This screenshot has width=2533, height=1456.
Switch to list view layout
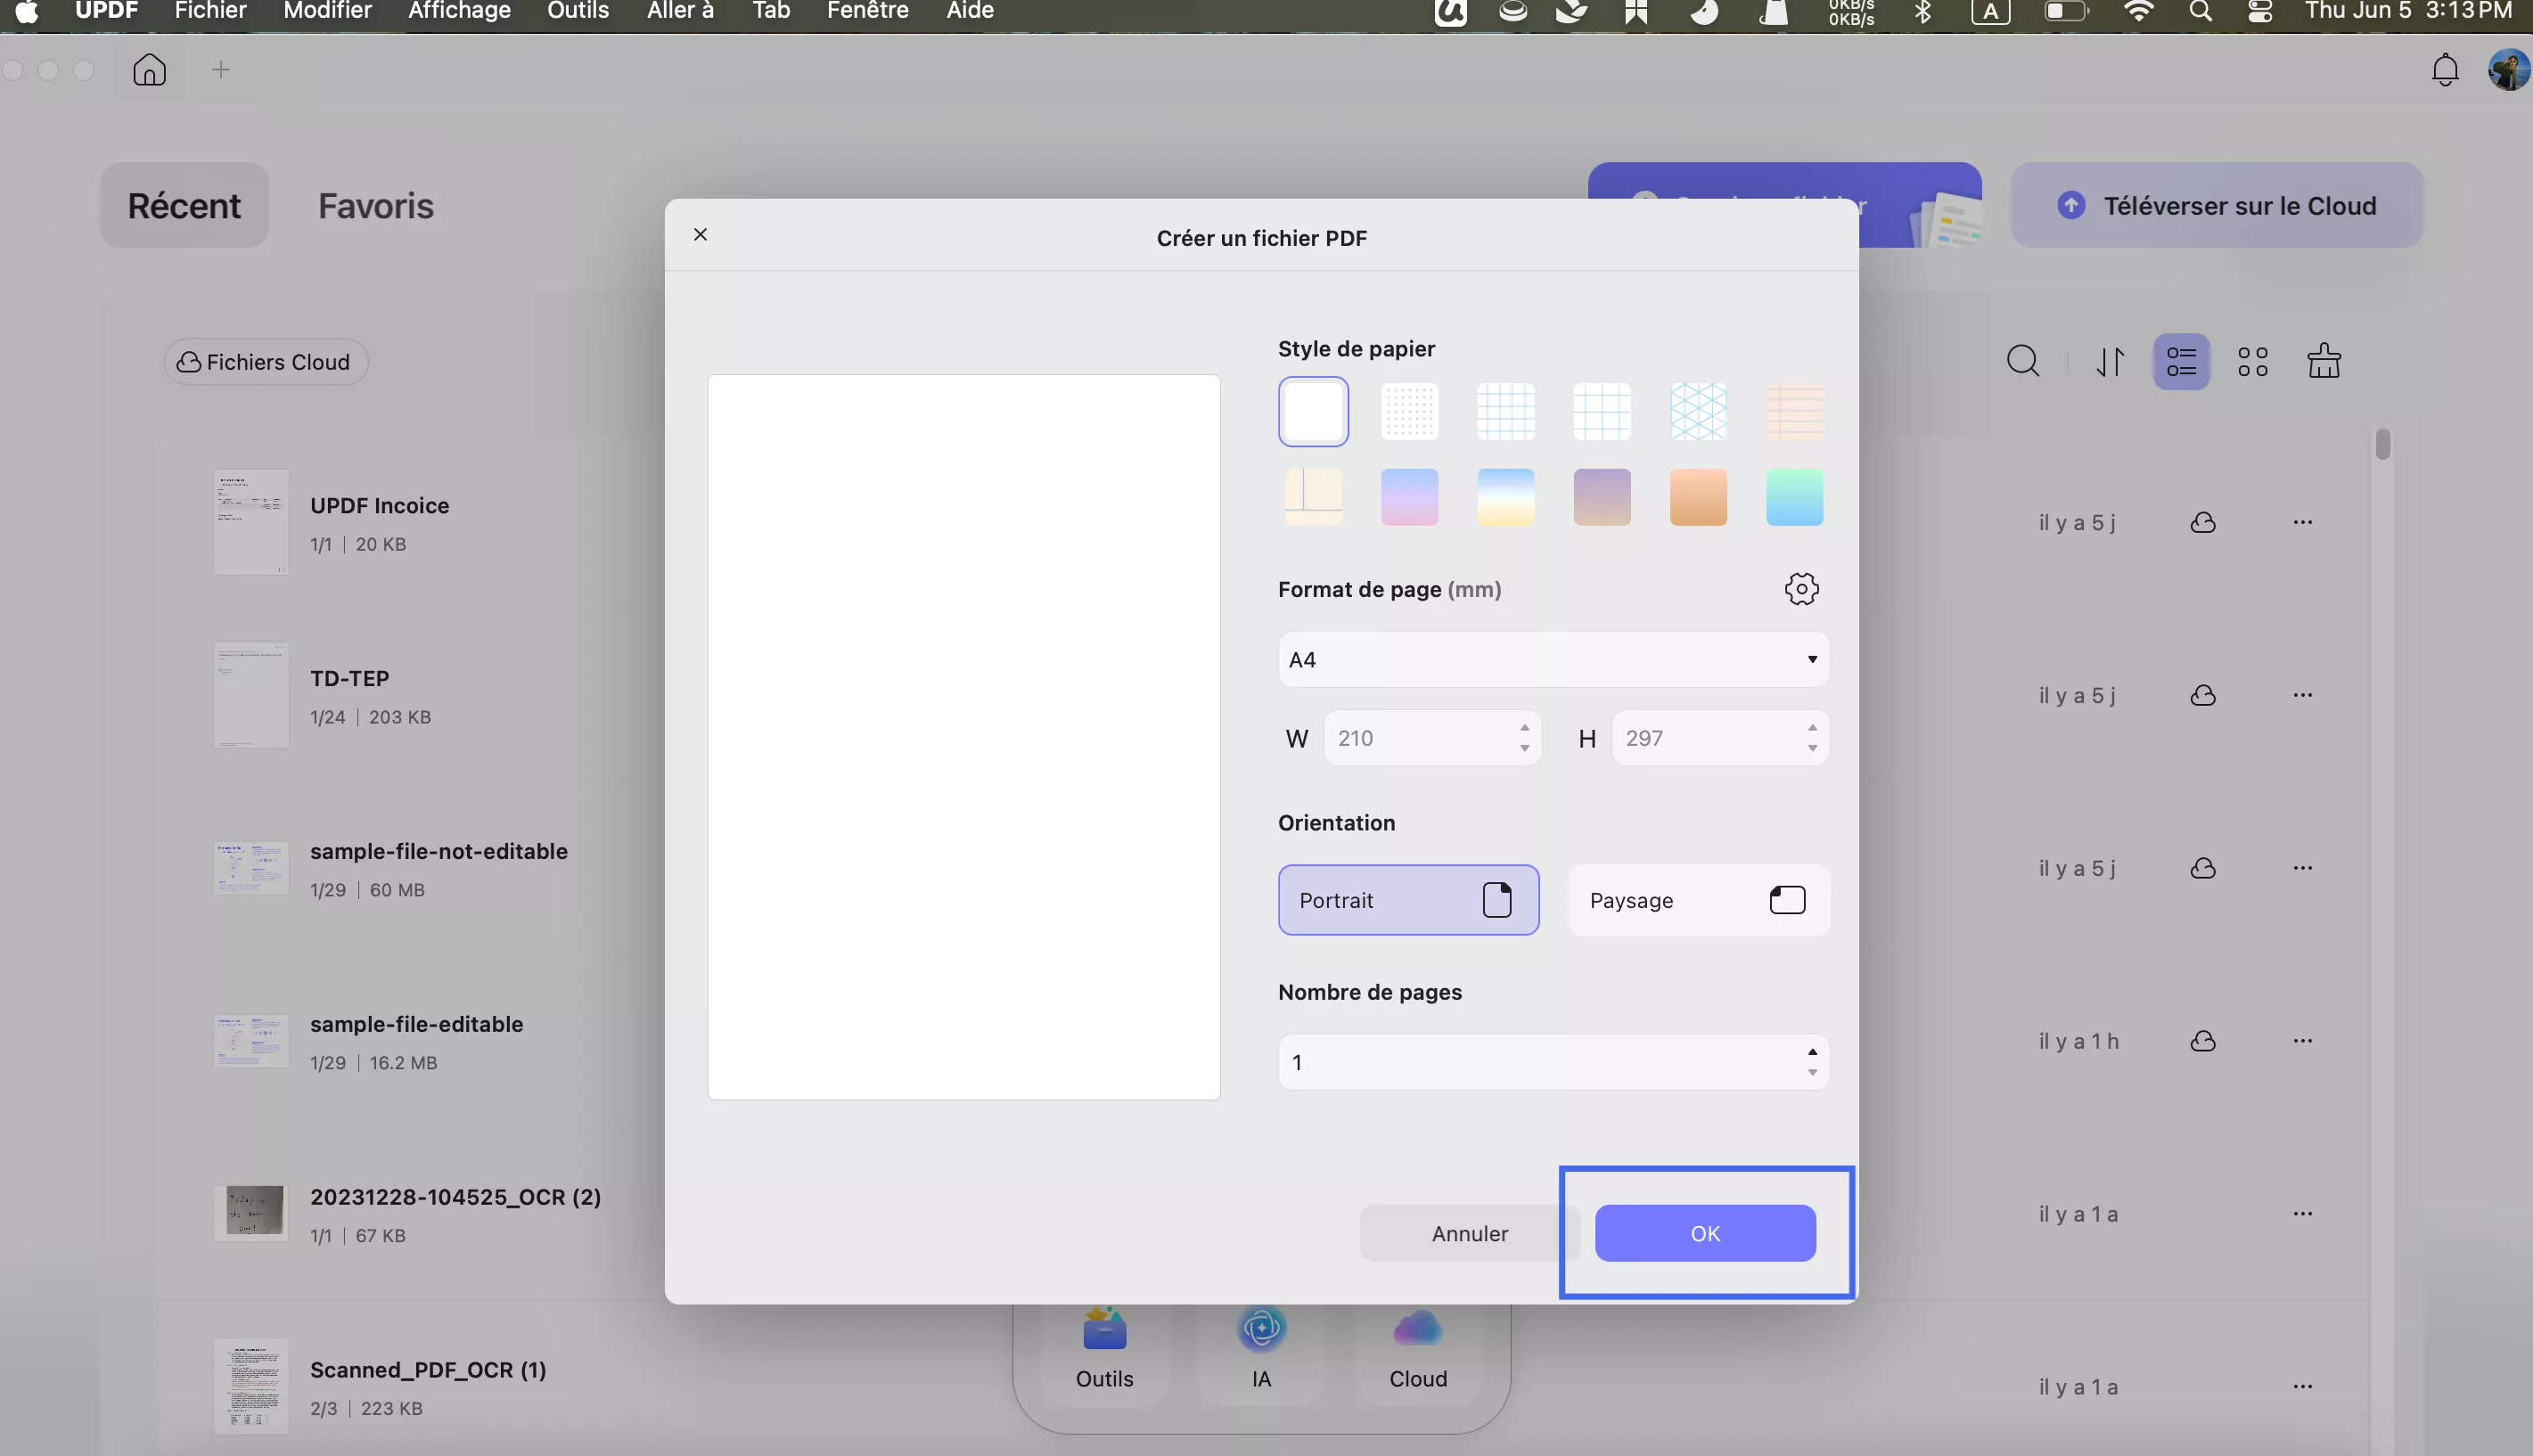(x=2181, y=361)
